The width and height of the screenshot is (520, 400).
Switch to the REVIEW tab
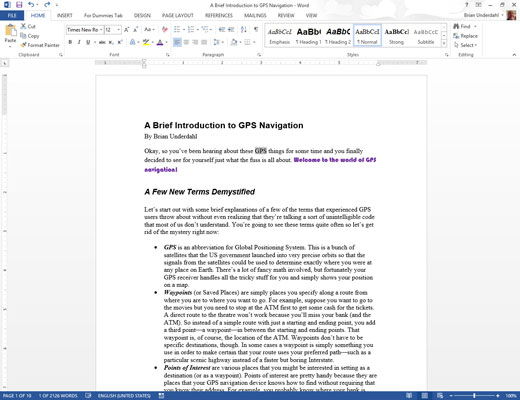(286, 15)
